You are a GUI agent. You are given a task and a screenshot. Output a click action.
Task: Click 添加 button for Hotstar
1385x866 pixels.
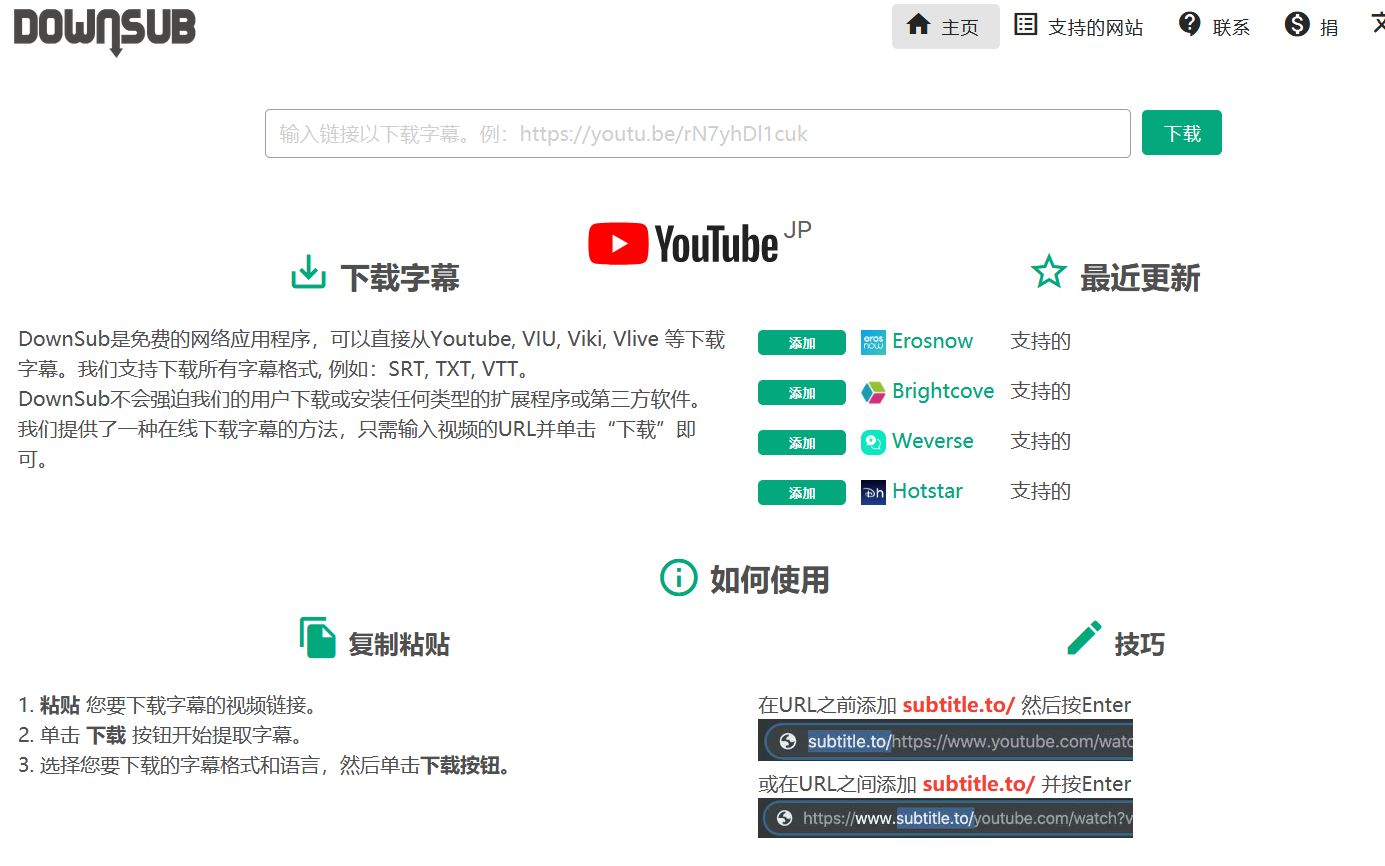pos(802,493)
